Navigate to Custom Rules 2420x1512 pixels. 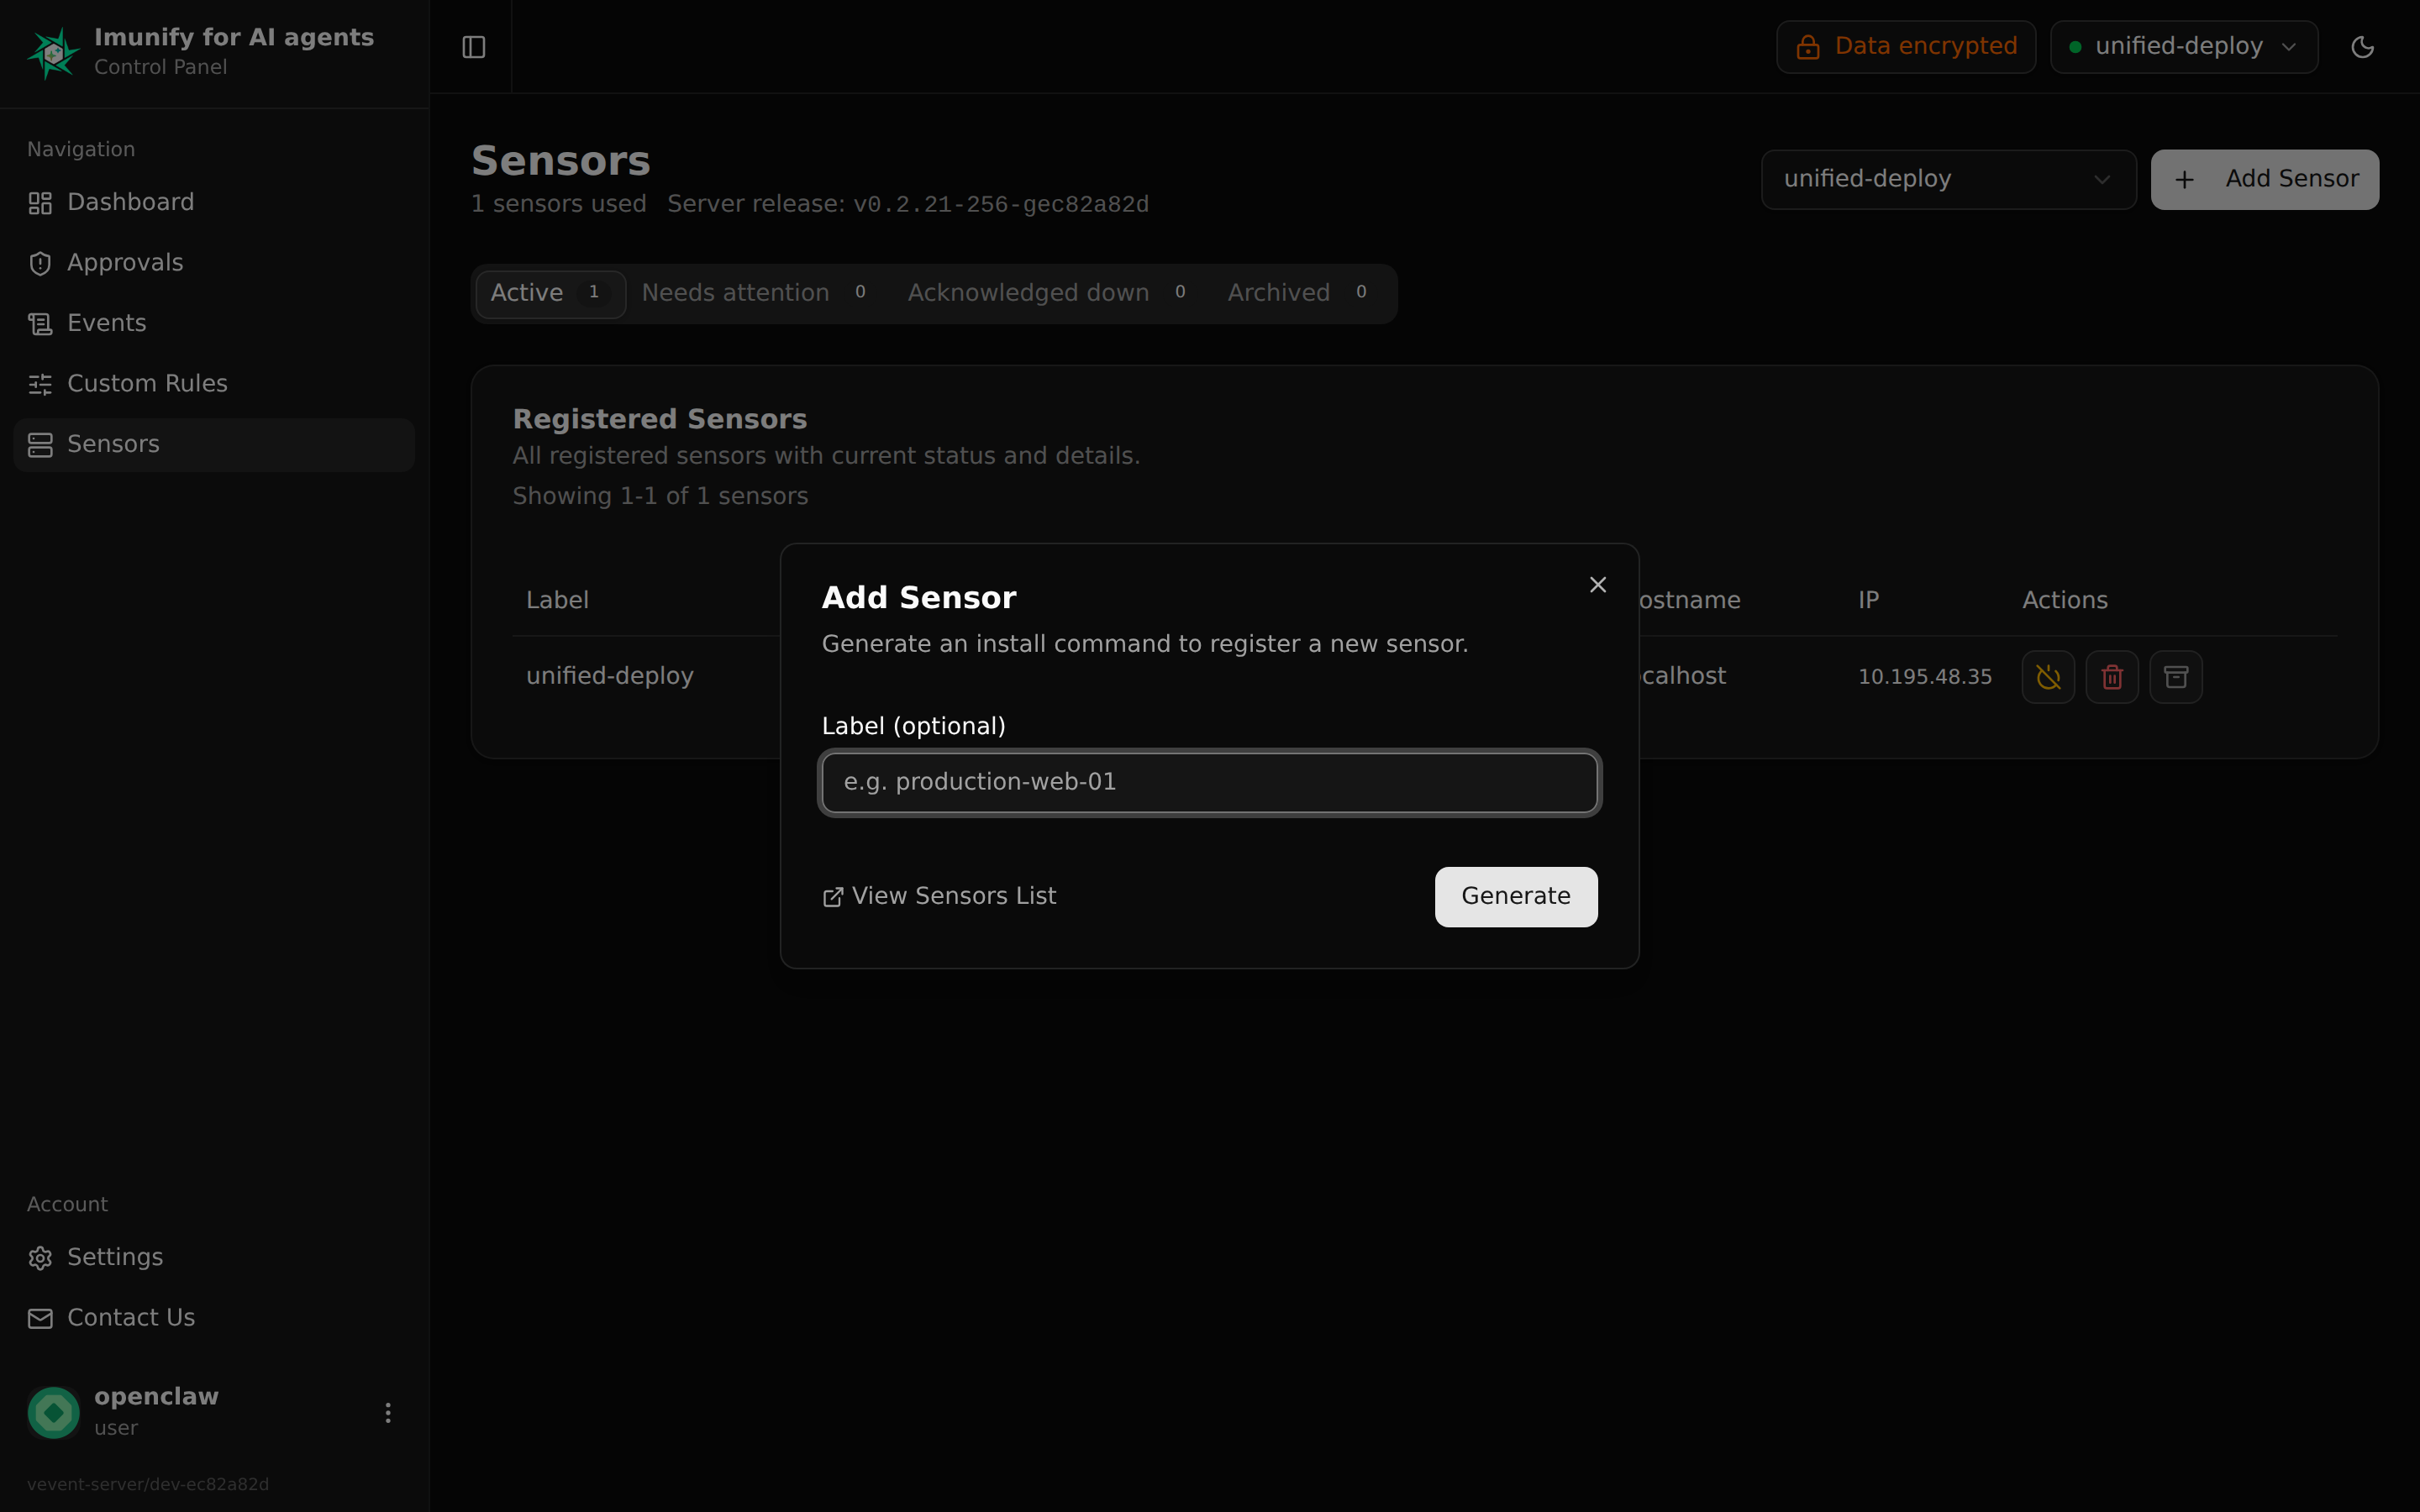(x=214, y=384)
